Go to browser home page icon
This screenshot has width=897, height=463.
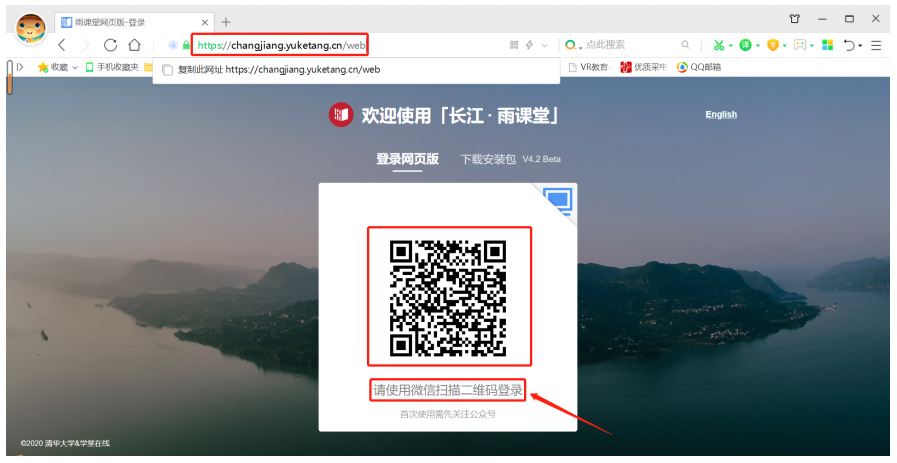click(x=134, y=45)
